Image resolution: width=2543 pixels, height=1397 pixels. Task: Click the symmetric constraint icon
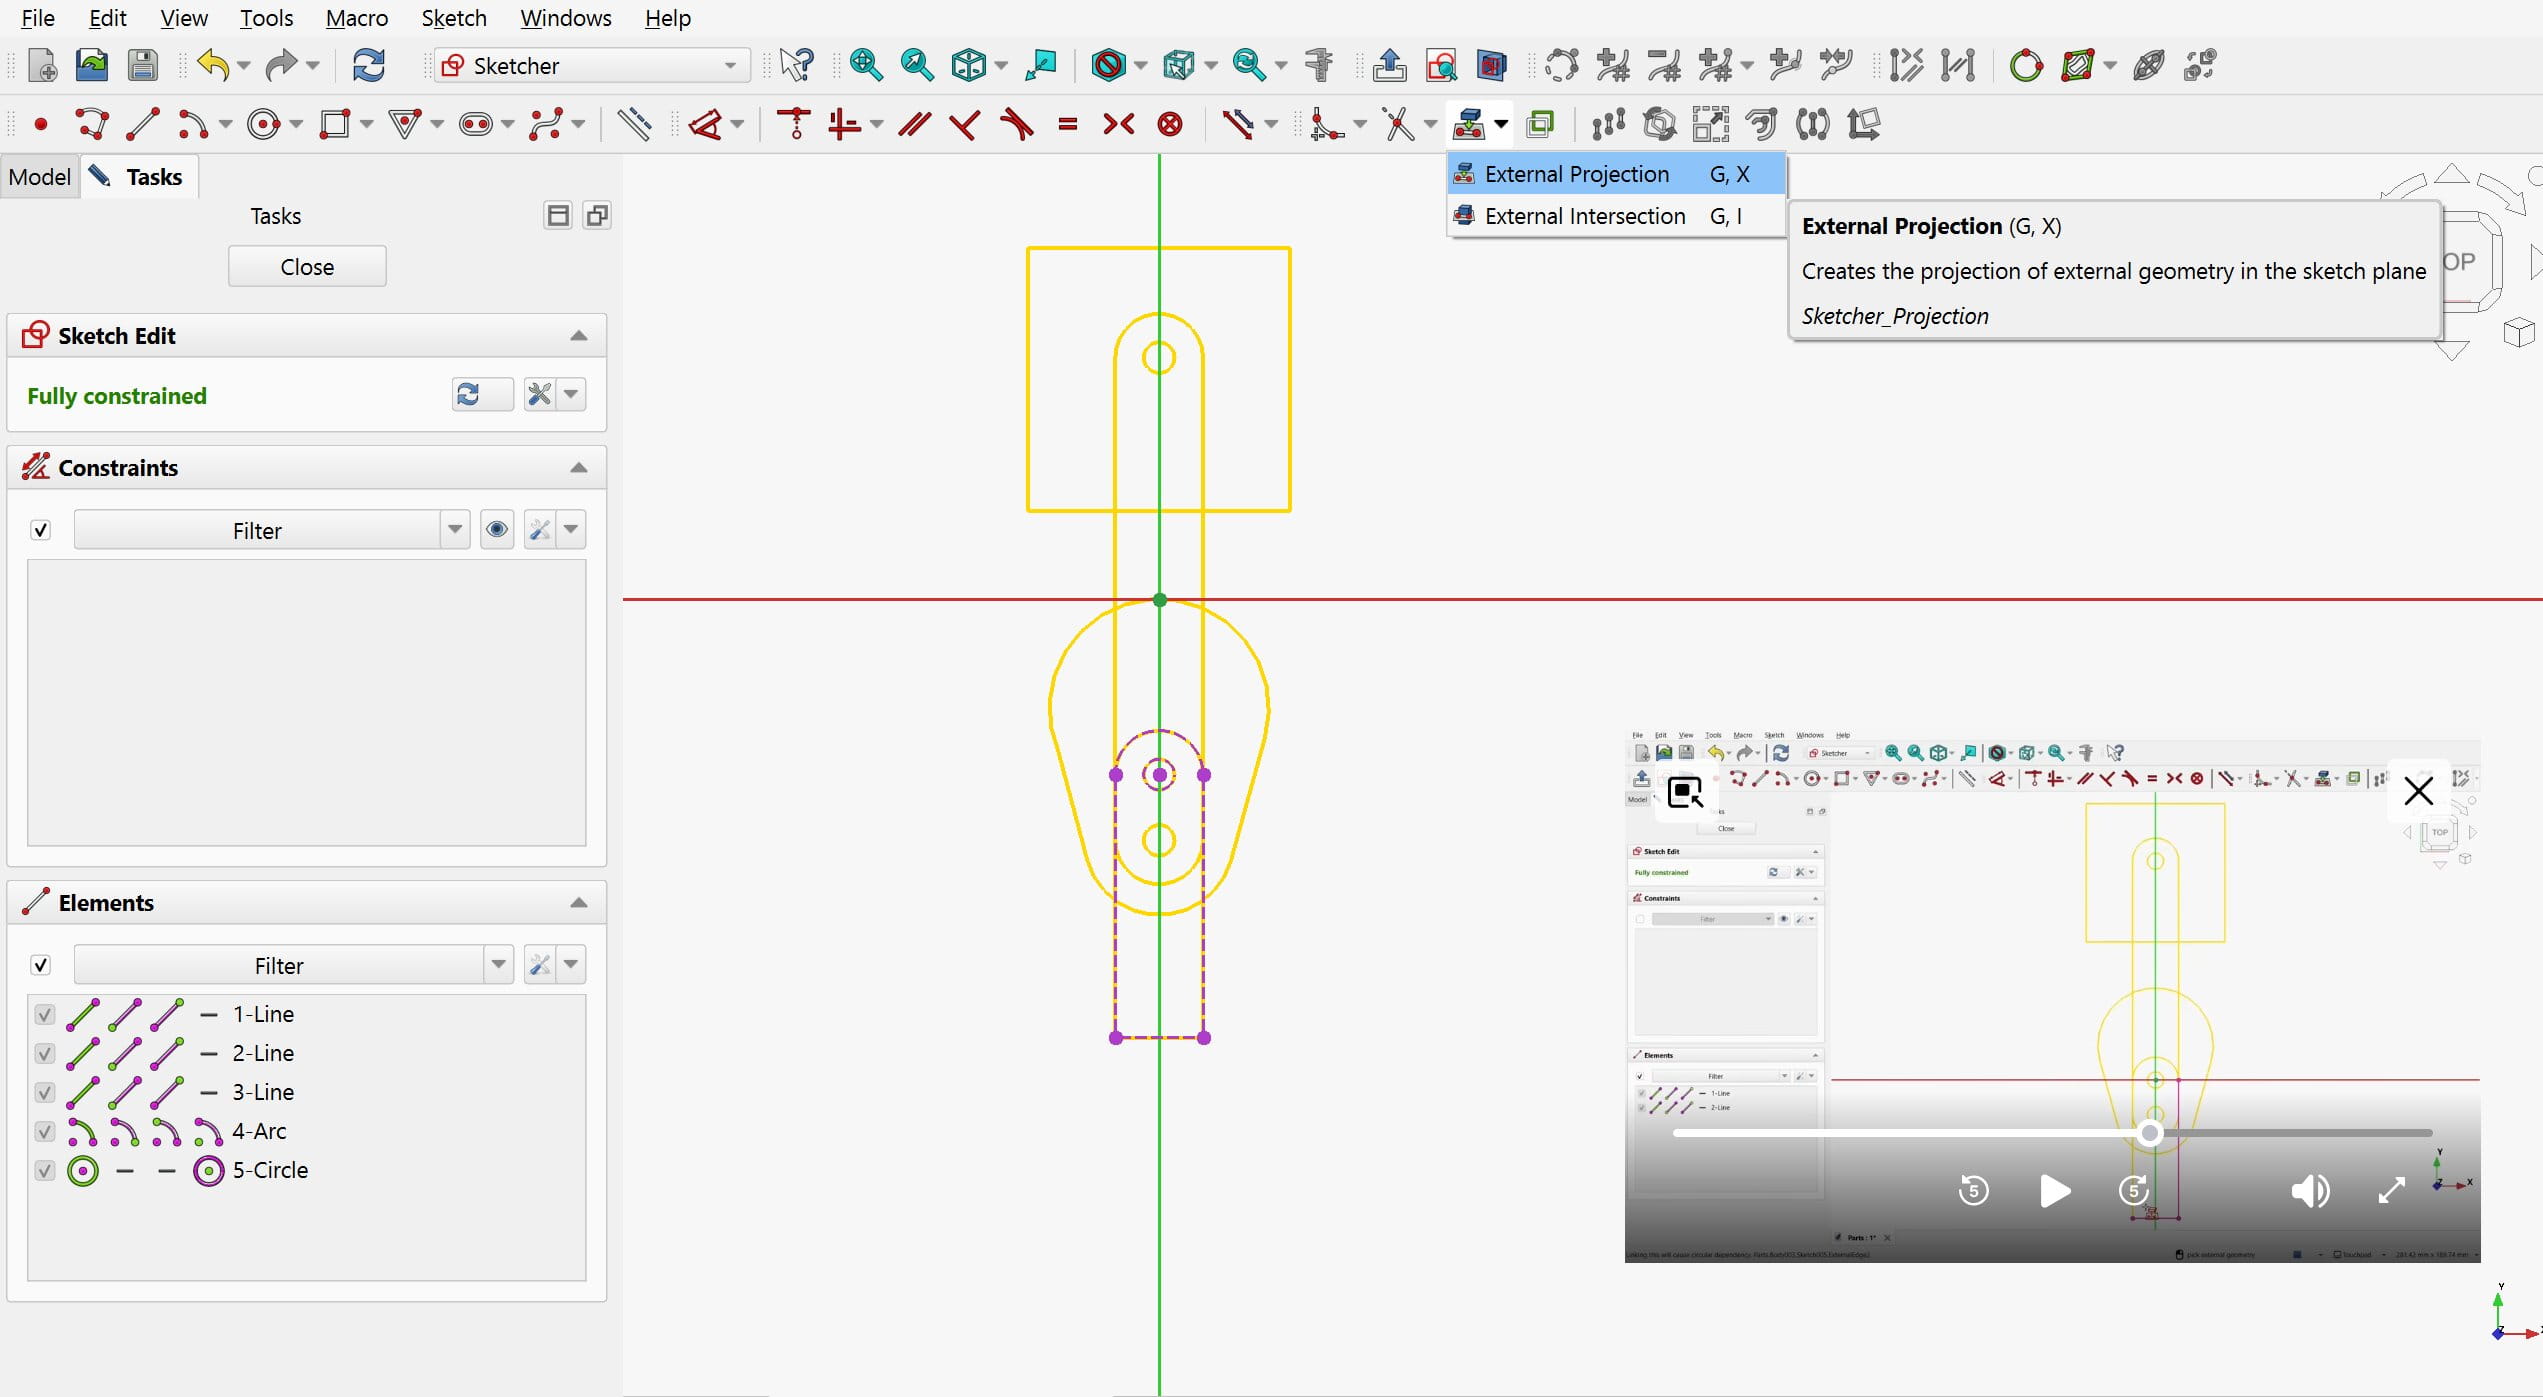1118,124
